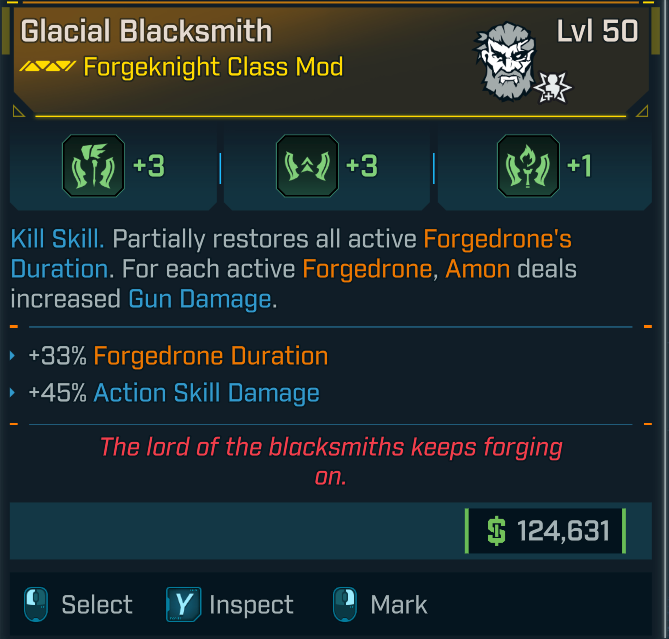Expand the +45% Action Skill Damage arrow
Image resolution: width=669 pixels, height=639 pixels.
click(13, 393)
